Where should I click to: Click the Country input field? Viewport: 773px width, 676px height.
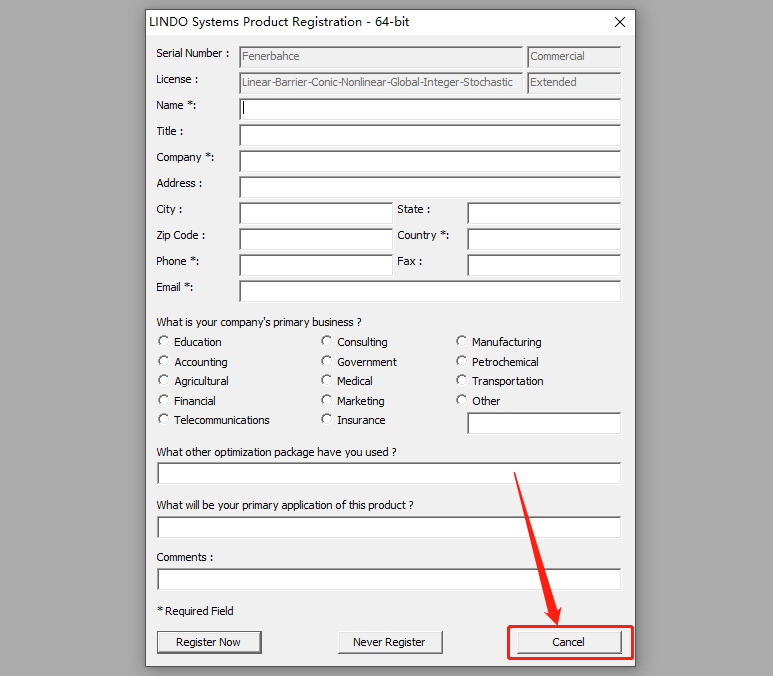pos(544,239)
